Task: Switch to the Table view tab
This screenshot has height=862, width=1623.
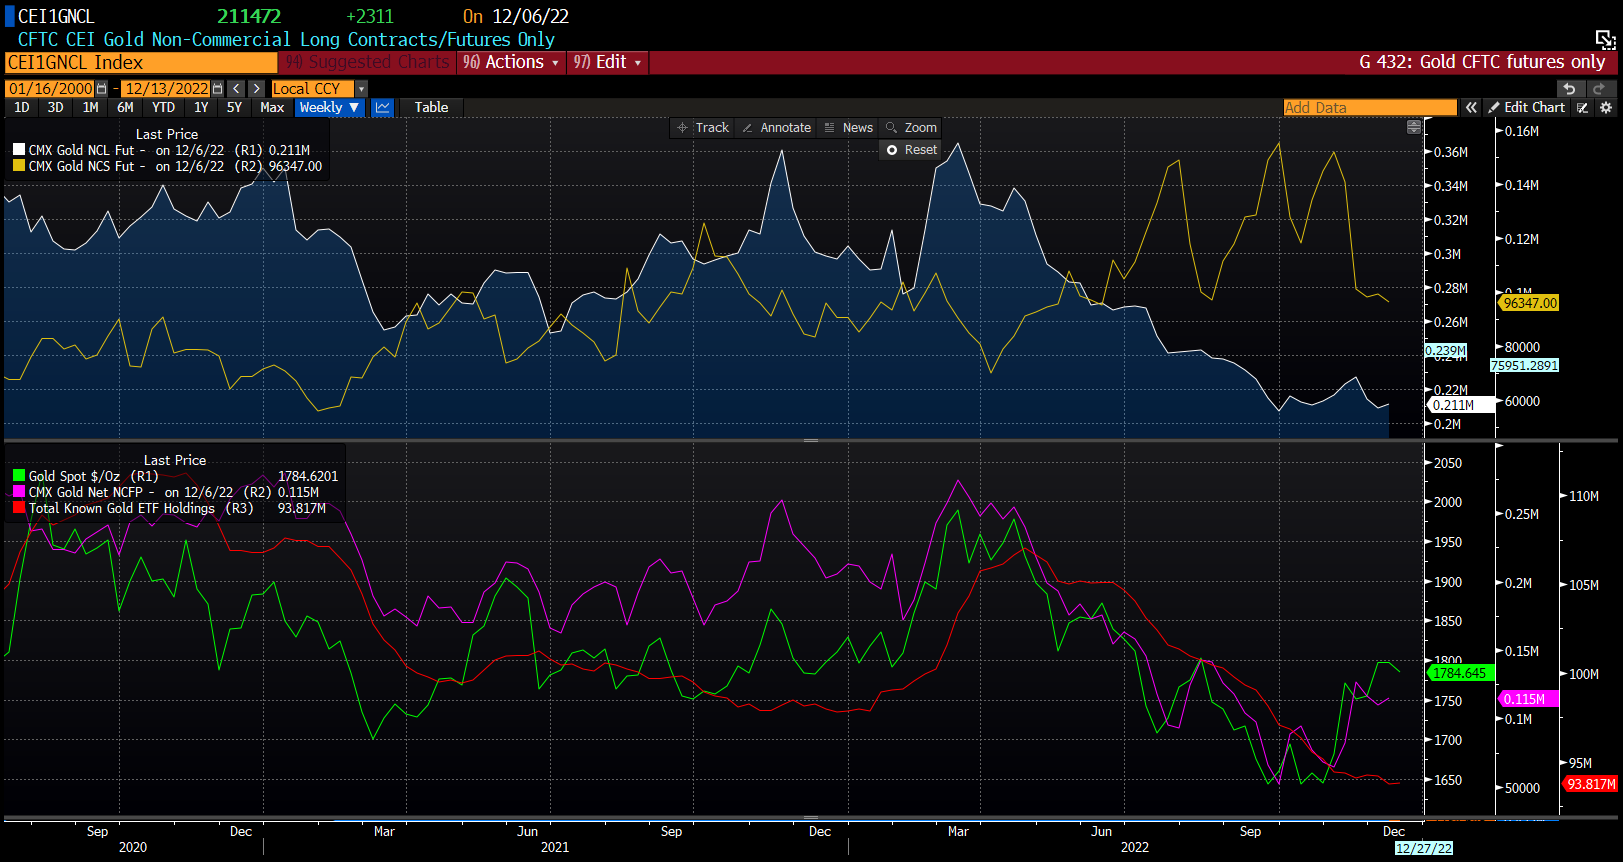Action: [431, 107]
